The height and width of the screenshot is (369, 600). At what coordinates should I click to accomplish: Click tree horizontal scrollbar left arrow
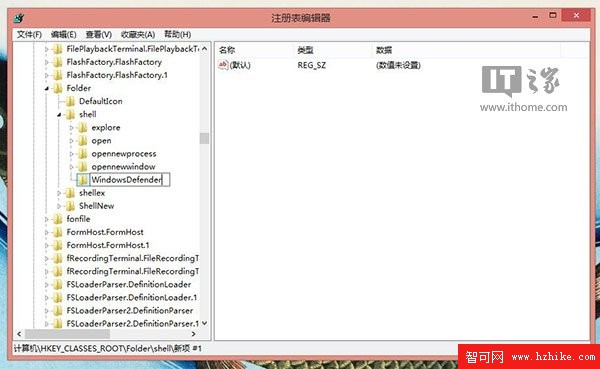coord(19,334)
